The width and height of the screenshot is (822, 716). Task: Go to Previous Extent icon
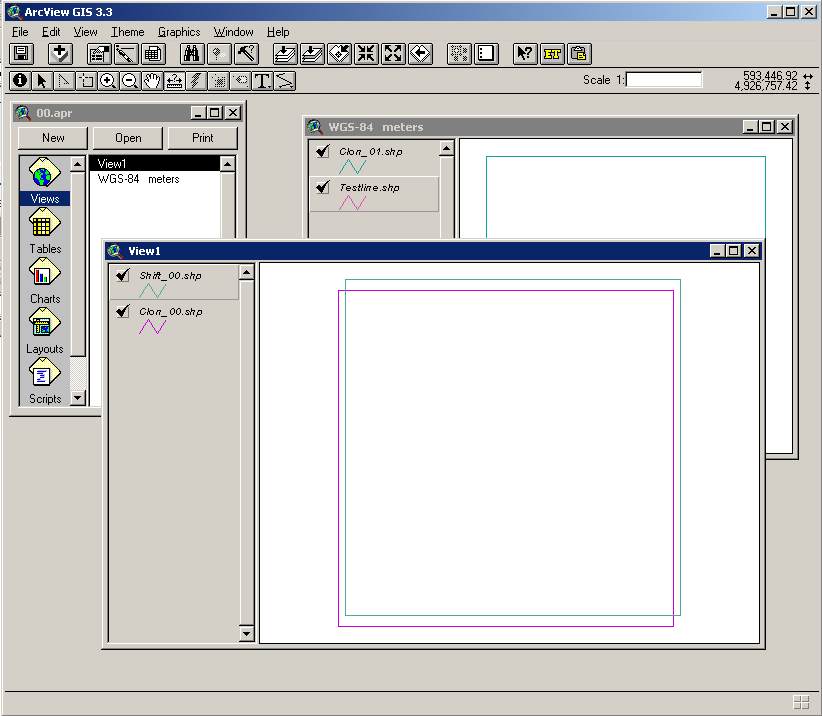coord(420,53)
